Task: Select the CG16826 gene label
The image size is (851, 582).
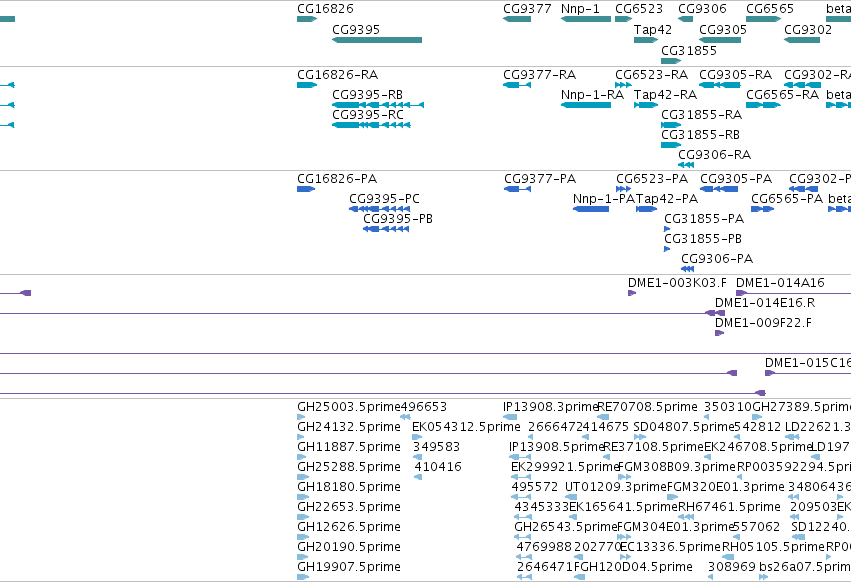Action: (325, 9)
